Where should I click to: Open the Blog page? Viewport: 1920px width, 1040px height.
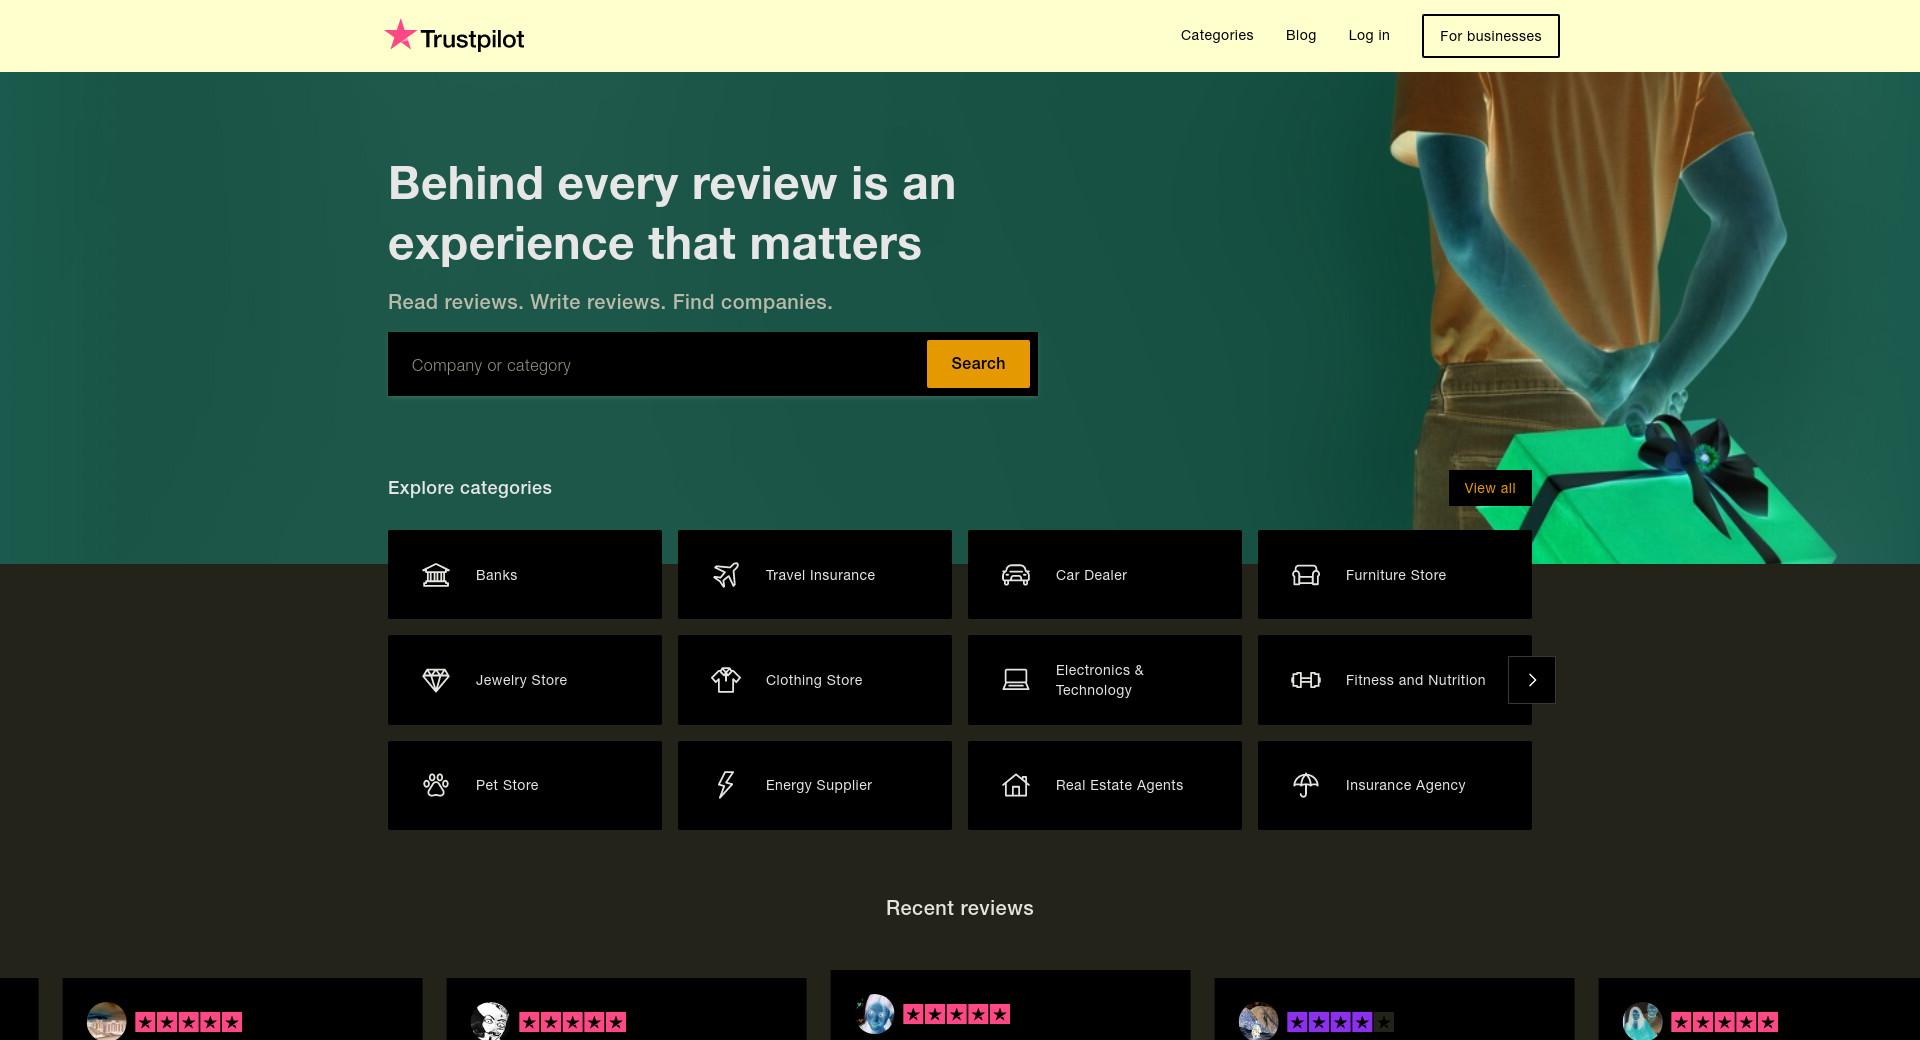click(1301, 35)
